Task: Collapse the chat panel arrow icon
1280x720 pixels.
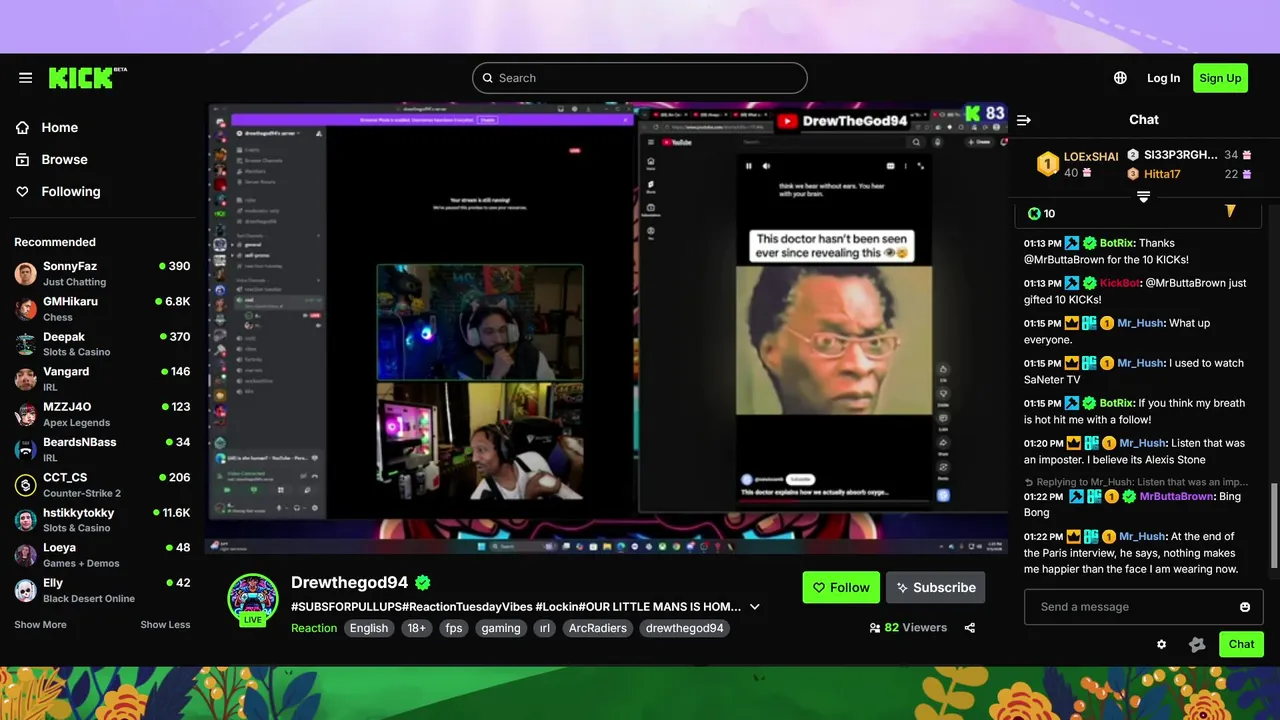Action: pyautogui.click(x=1024, y=120)
